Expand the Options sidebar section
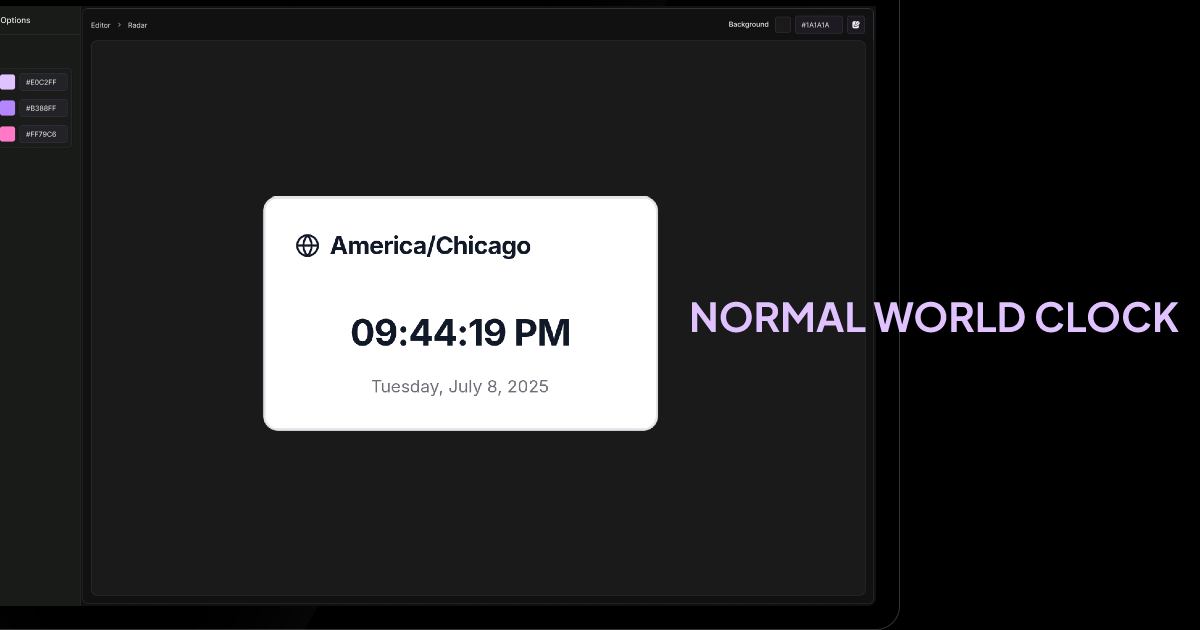This screenshot has width=1200, height=630. point(17,19)
